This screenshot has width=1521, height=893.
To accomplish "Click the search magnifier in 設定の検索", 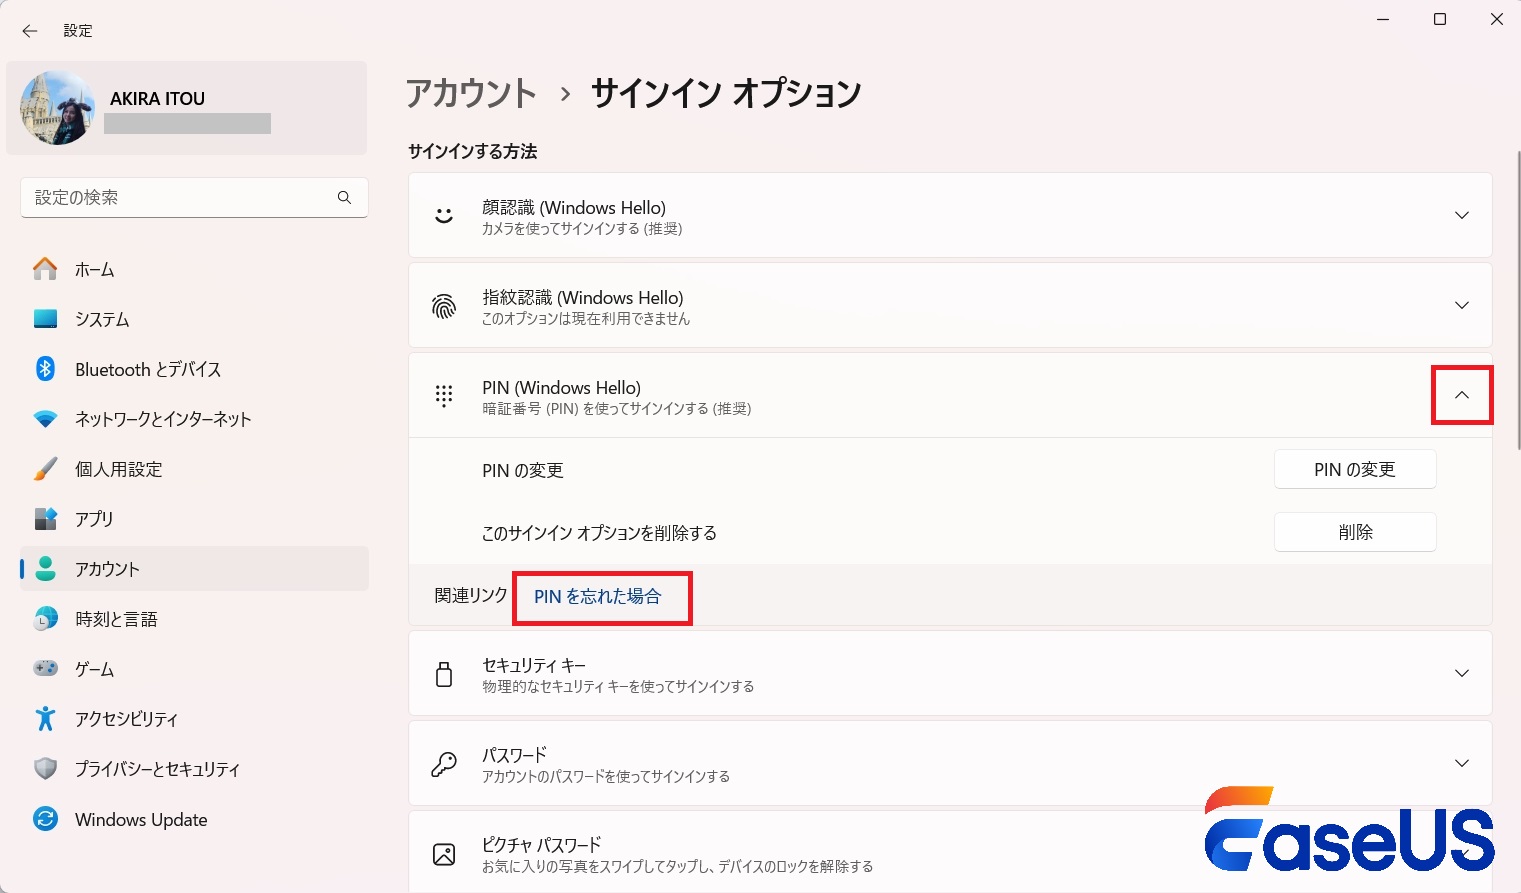I will tap(344, 197).
